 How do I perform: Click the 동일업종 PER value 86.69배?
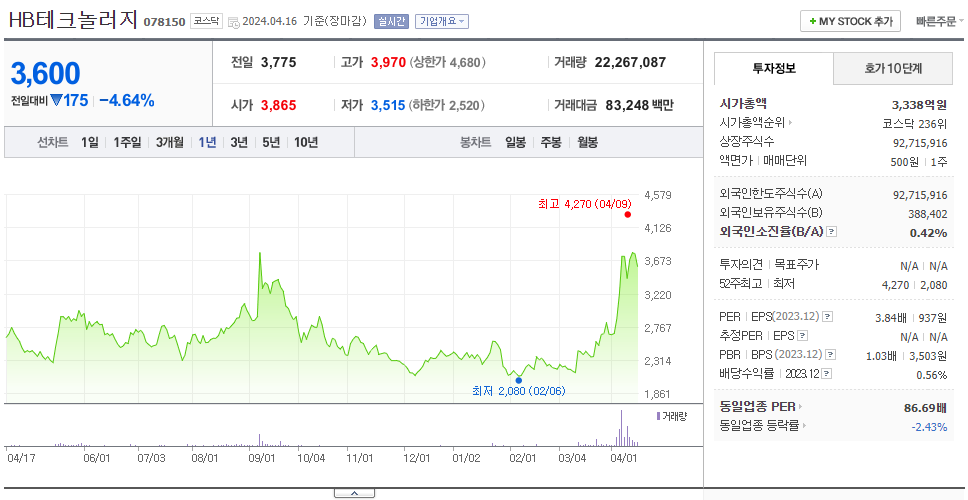coord(925,407)
